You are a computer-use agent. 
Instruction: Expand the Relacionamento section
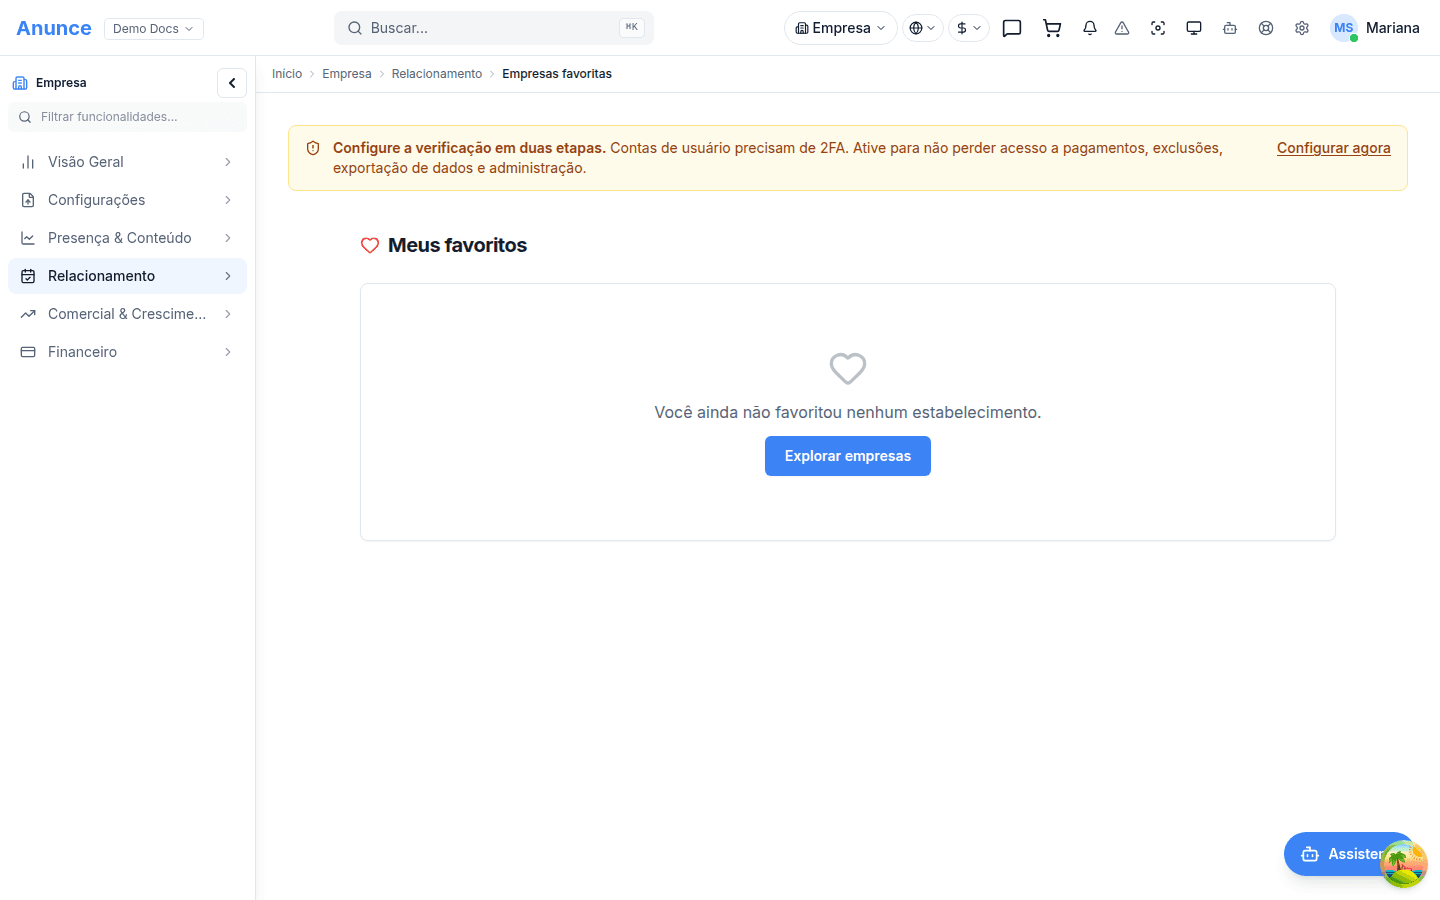coord(127,276)
